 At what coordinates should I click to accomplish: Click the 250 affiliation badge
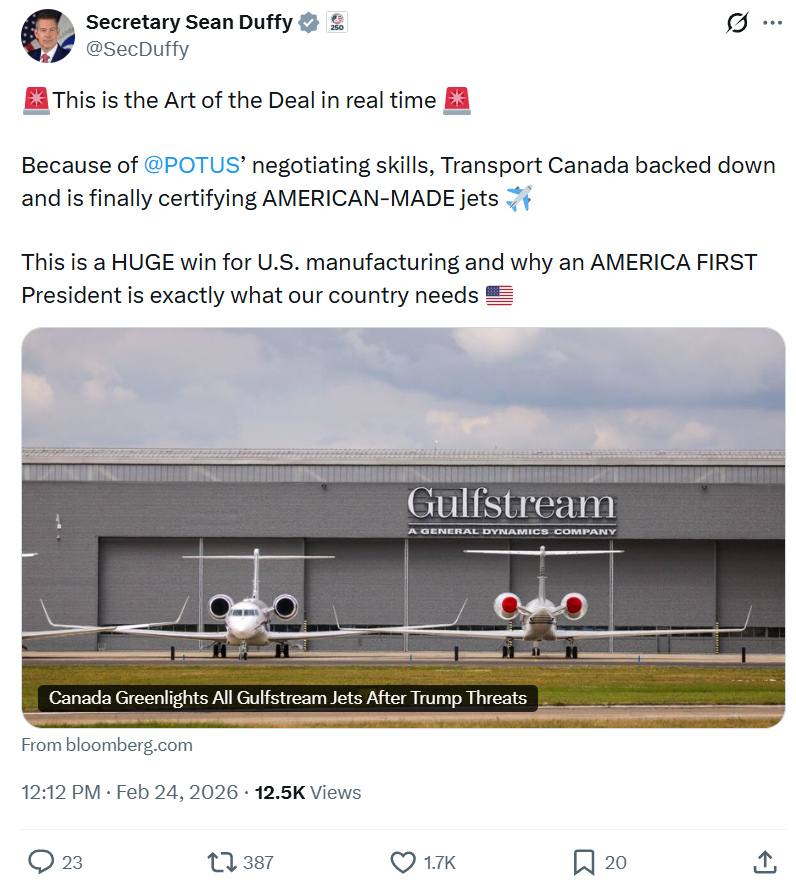point(337,22)
